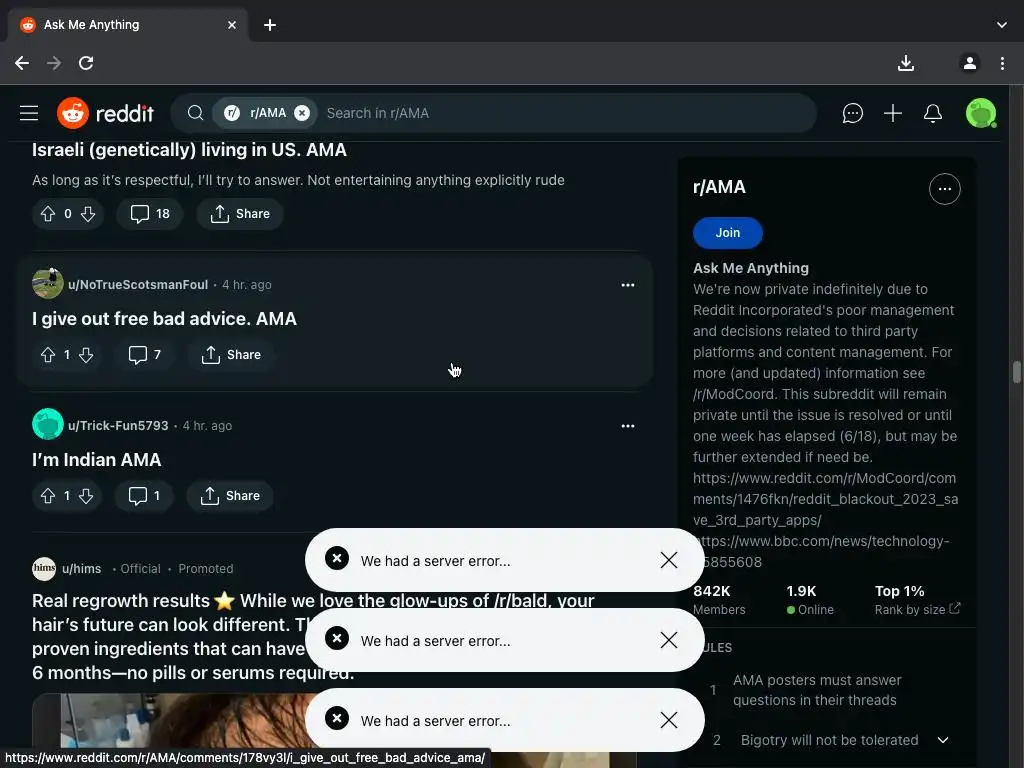Upvote the free bad advice post

48,355
